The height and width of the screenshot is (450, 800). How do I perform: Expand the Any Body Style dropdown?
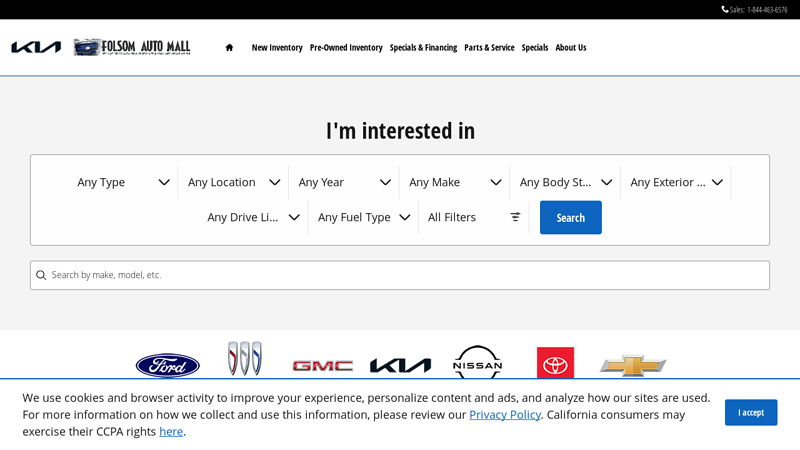pyautogui.click(x=565, y=182)
